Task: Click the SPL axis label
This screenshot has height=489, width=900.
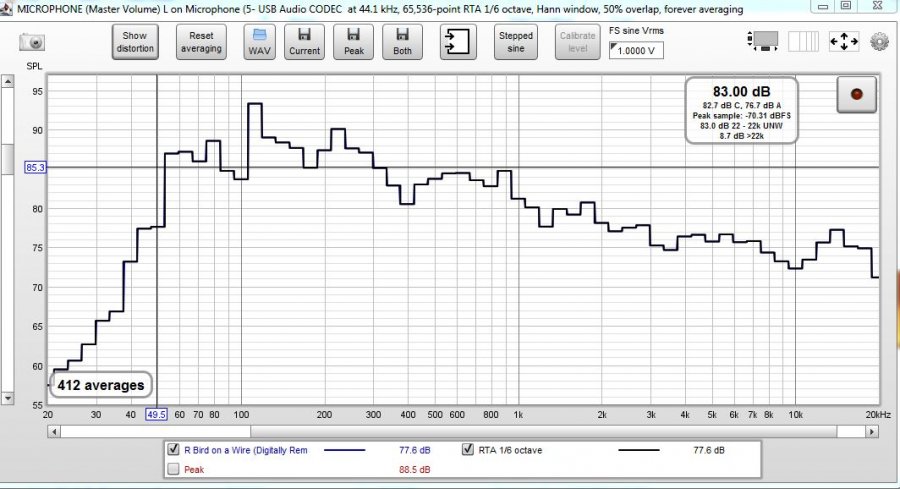Action: [x=34, y=66]
